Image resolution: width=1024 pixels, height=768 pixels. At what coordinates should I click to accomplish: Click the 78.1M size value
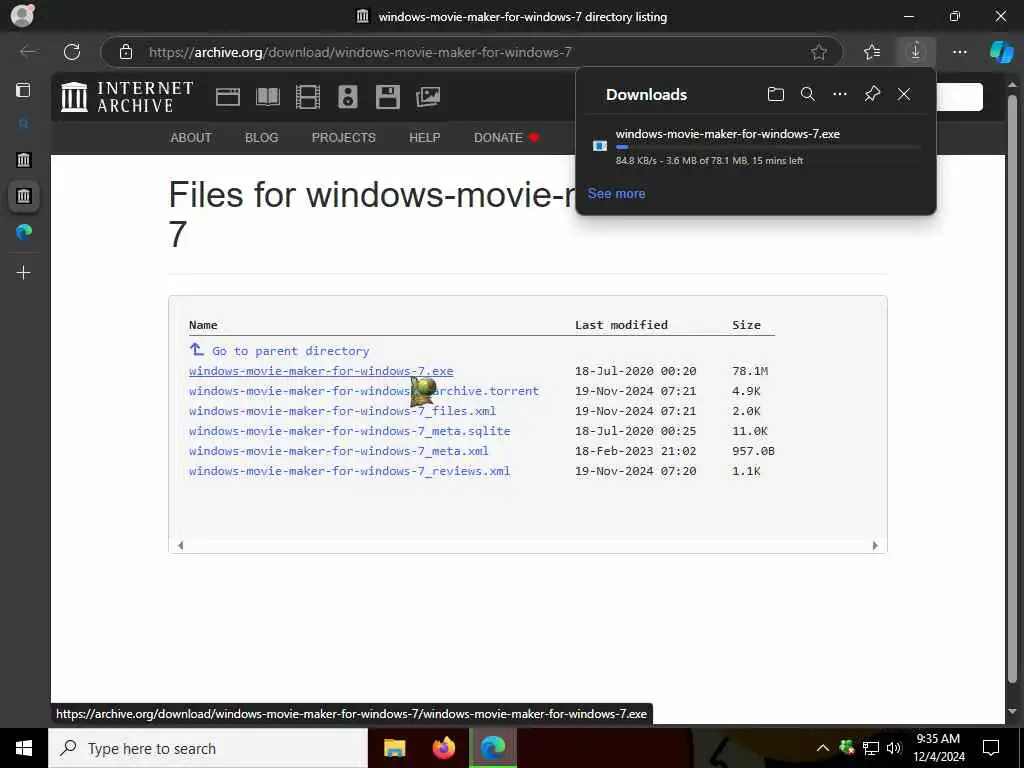[750, 371]
